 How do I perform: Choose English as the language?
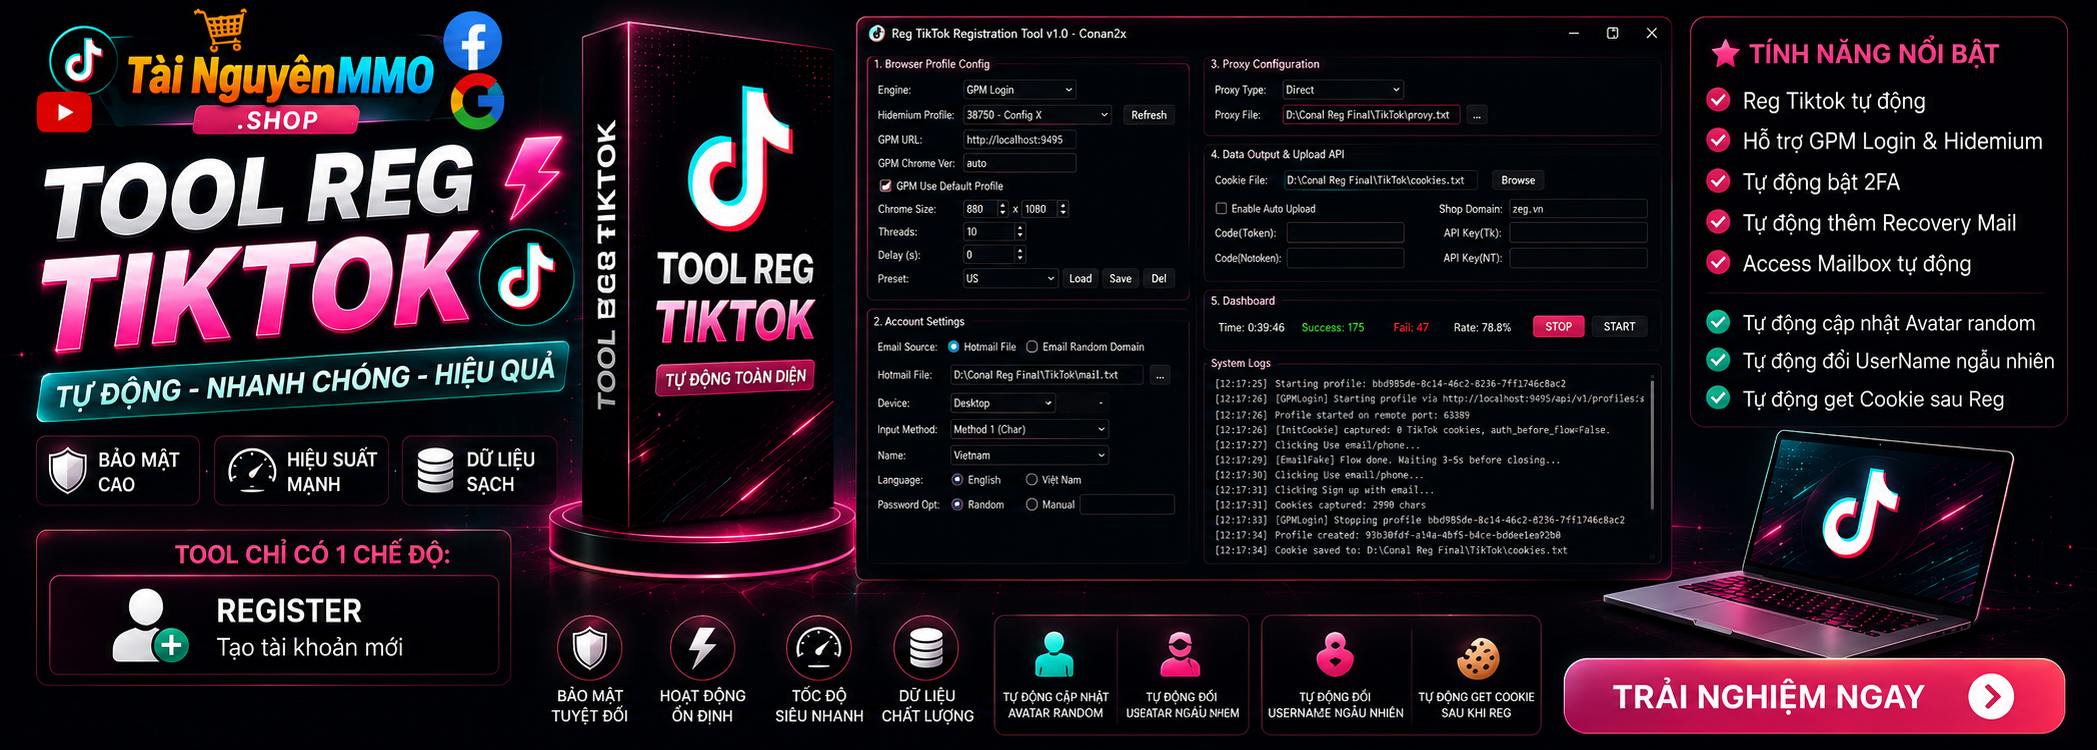pos(957,480)
